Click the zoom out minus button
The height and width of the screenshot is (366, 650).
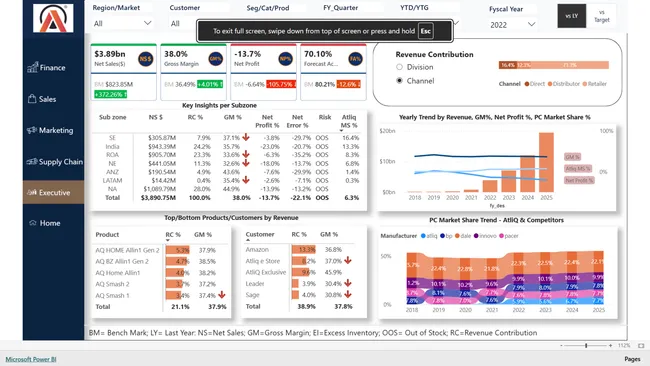point(561,345)
